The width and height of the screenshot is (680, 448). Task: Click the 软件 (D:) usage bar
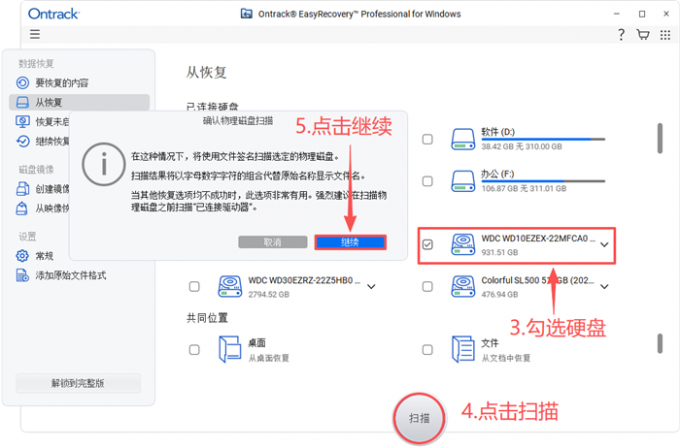[543, 139]
